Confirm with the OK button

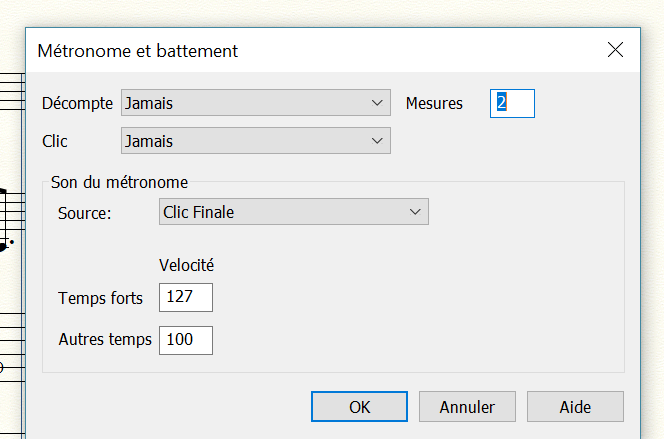click(x=359, y=407)
